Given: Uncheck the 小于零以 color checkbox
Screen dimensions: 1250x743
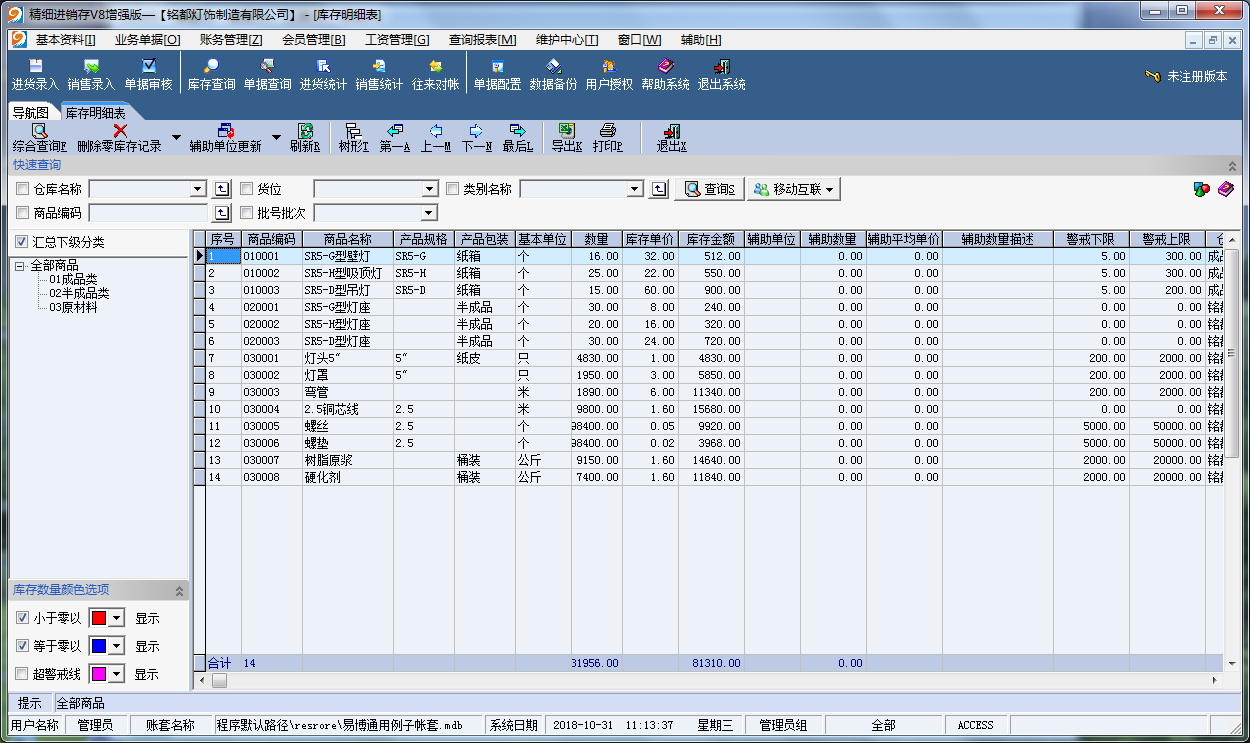Looking at the screenshot, I should [22, 618].
